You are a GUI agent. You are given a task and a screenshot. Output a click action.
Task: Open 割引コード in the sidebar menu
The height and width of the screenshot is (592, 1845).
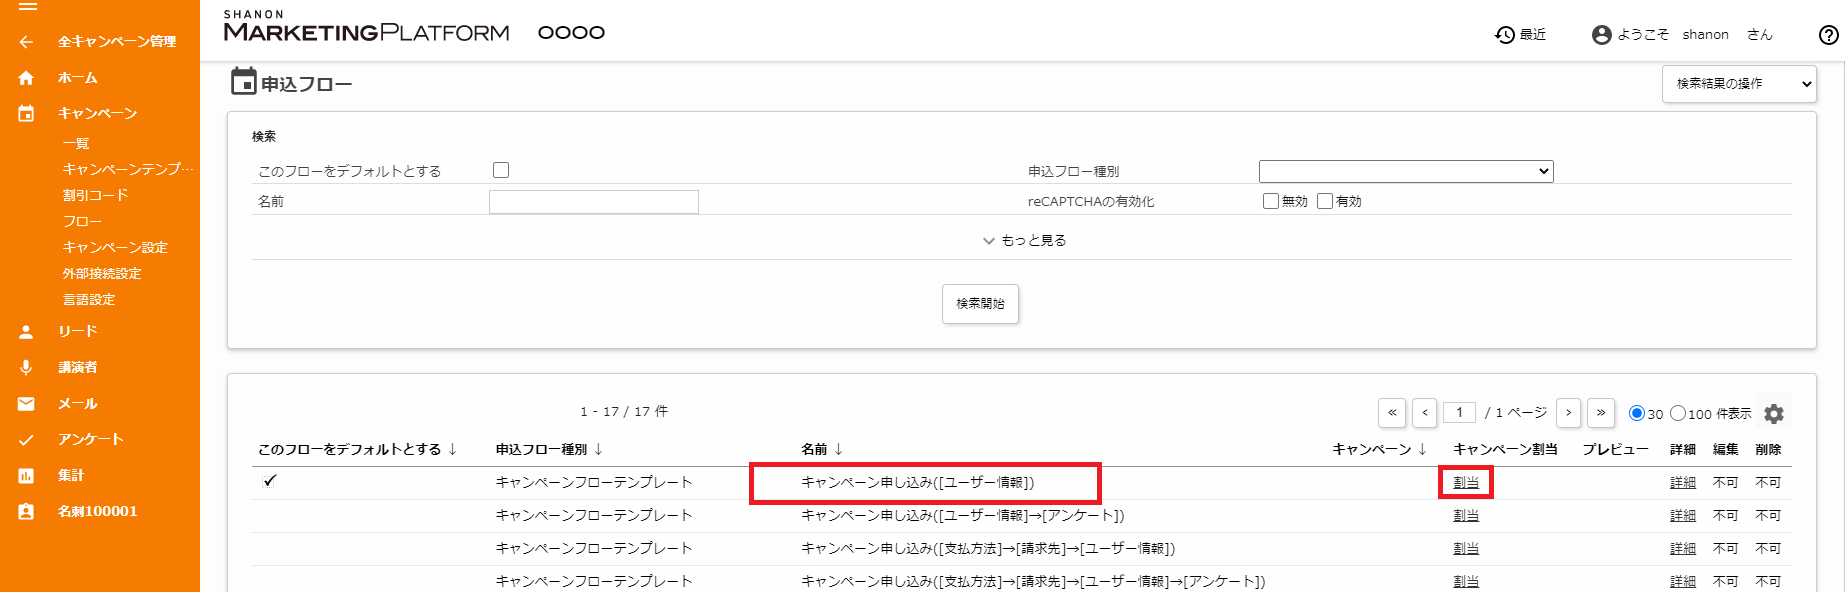(95, 196)
